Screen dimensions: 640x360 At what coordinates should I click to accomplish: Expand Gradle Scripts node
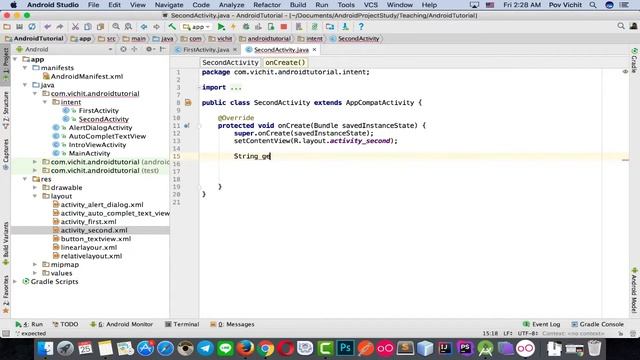click(16, 282)
